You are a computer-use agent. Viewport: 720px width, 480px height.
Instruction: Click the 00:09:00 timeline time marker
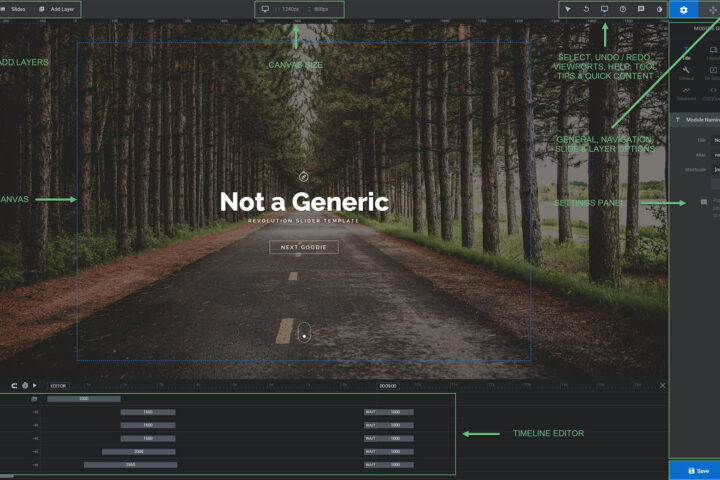coord(388,386)
